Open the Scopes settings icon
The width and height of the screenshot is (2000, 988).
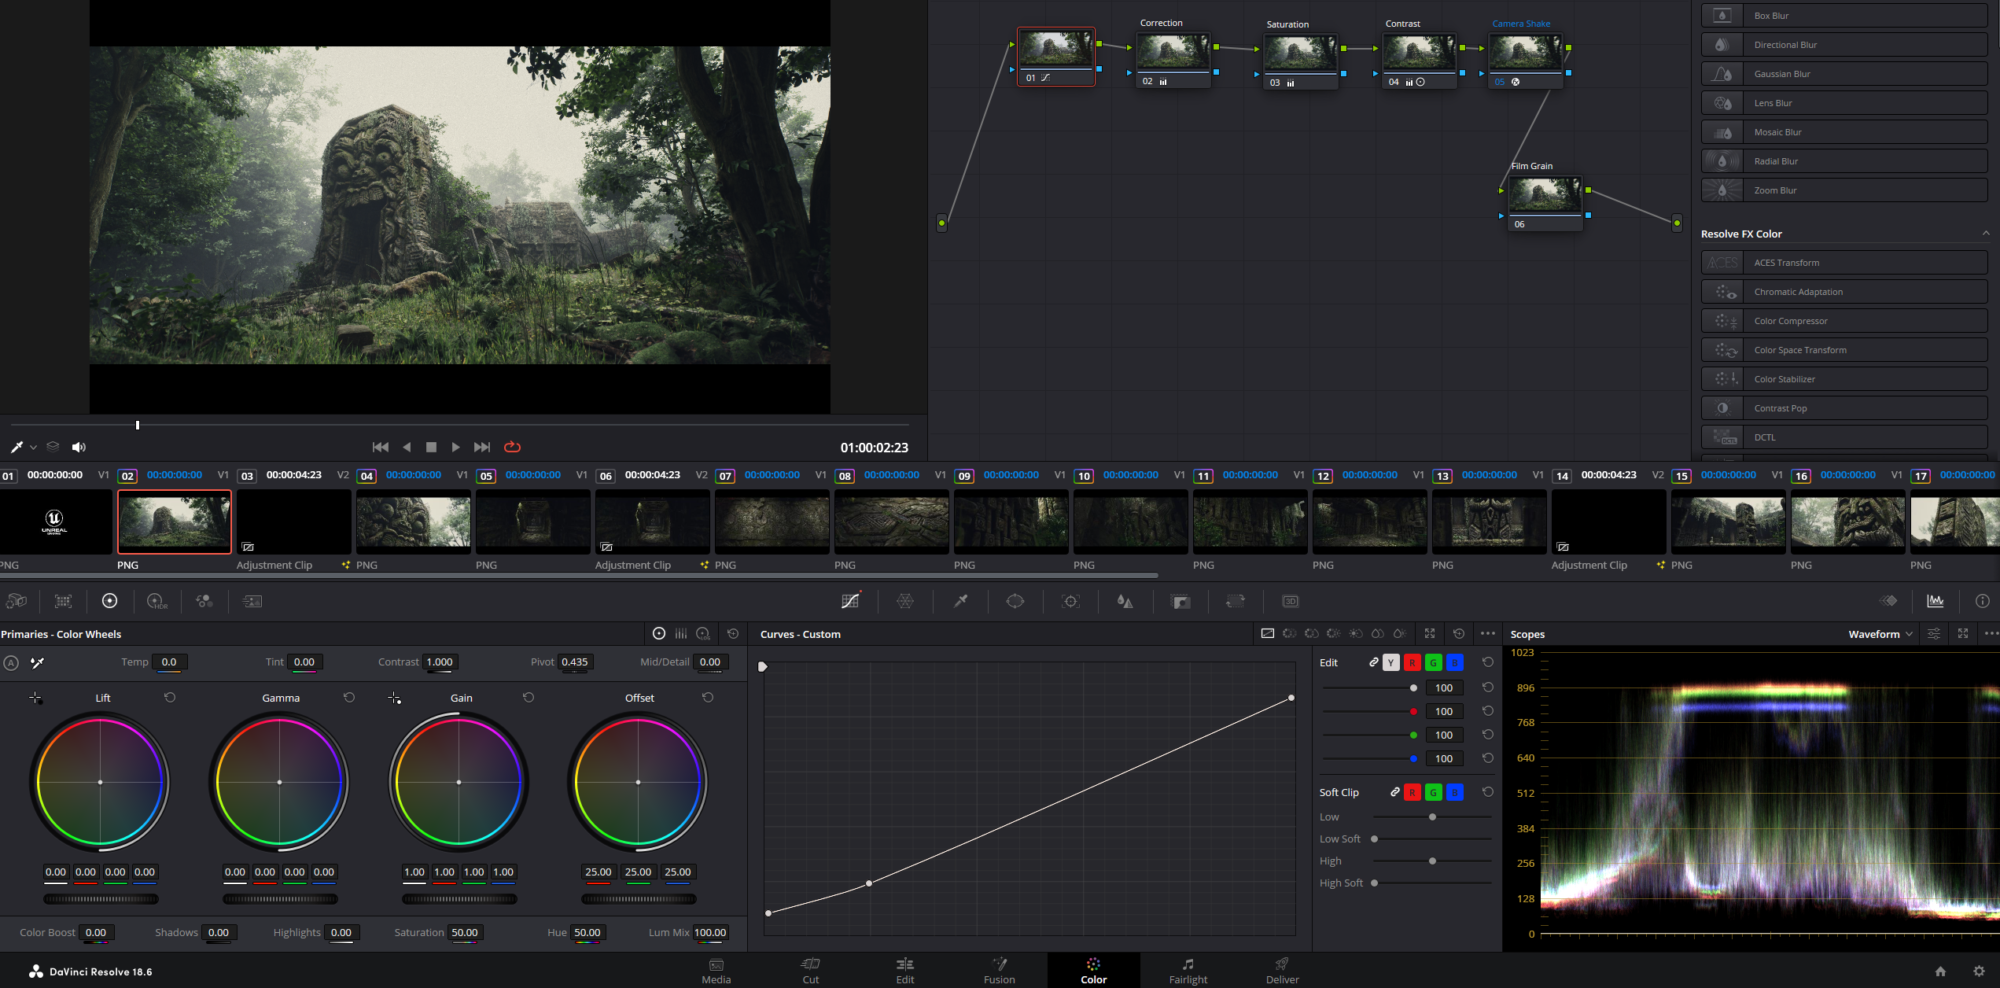click(1934, 634)
